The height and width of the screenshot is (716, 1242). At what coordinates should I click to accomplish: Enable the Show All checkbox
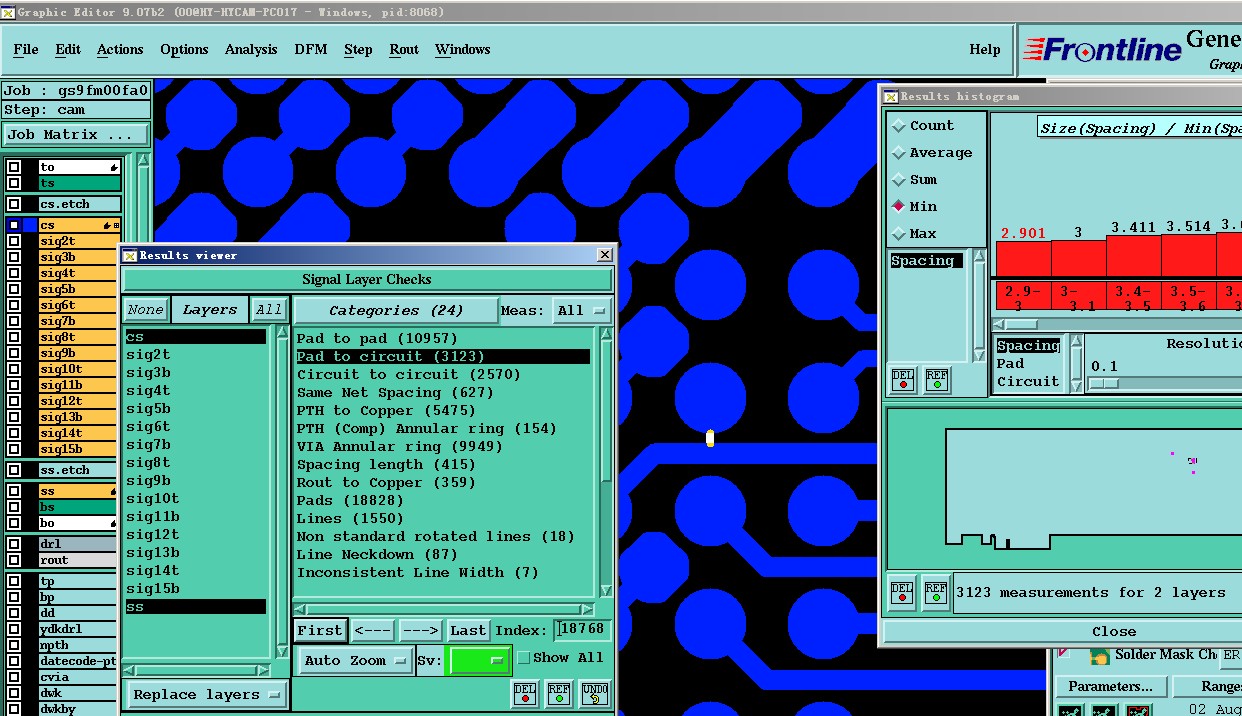click(523, 658)
